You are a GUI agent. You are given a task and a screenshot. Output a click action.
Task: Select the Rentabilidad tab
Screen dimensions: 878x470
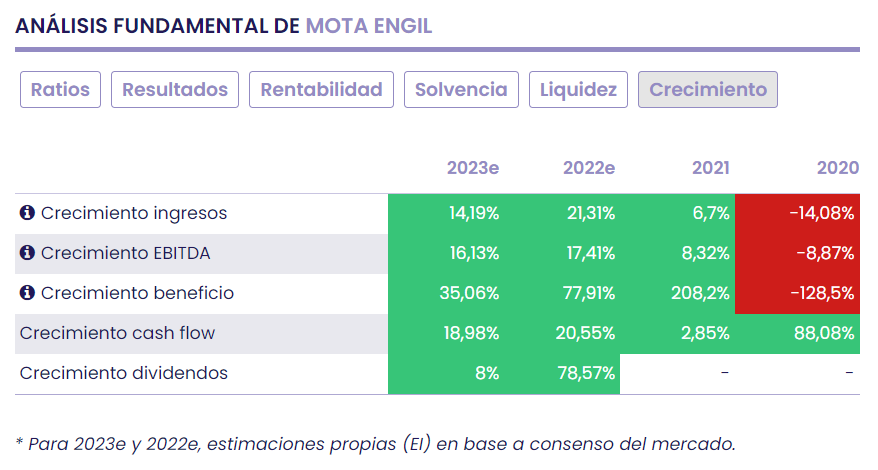click(321, 89)
